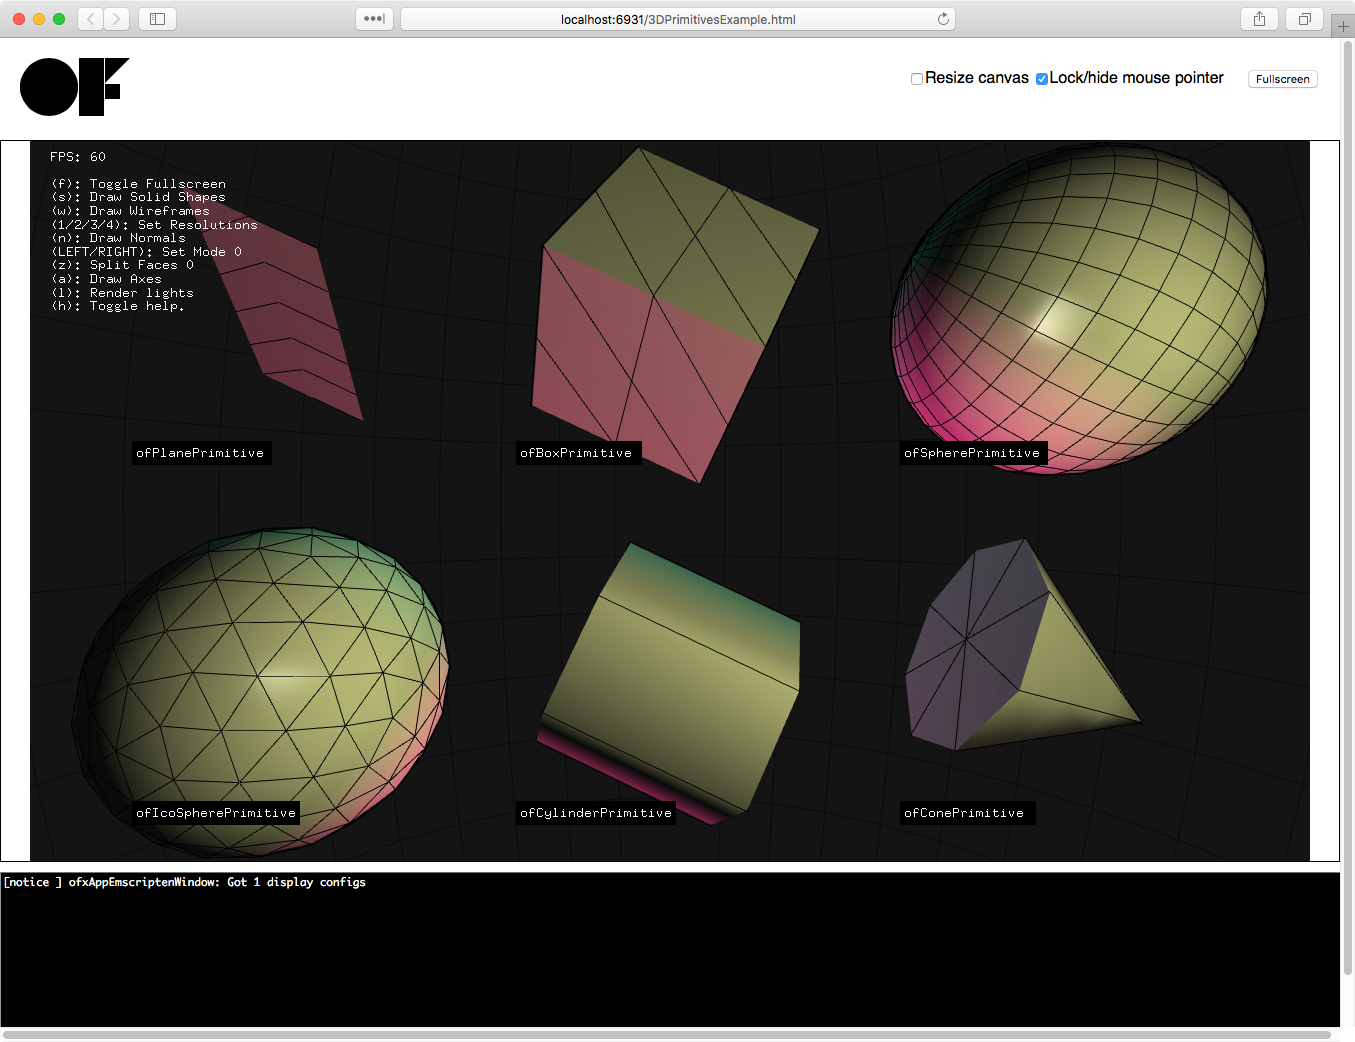This screenshot has height=1042, width=1355.
Task: Click the 'FPS: 60' readout
Action: click(x=78, y=157)
